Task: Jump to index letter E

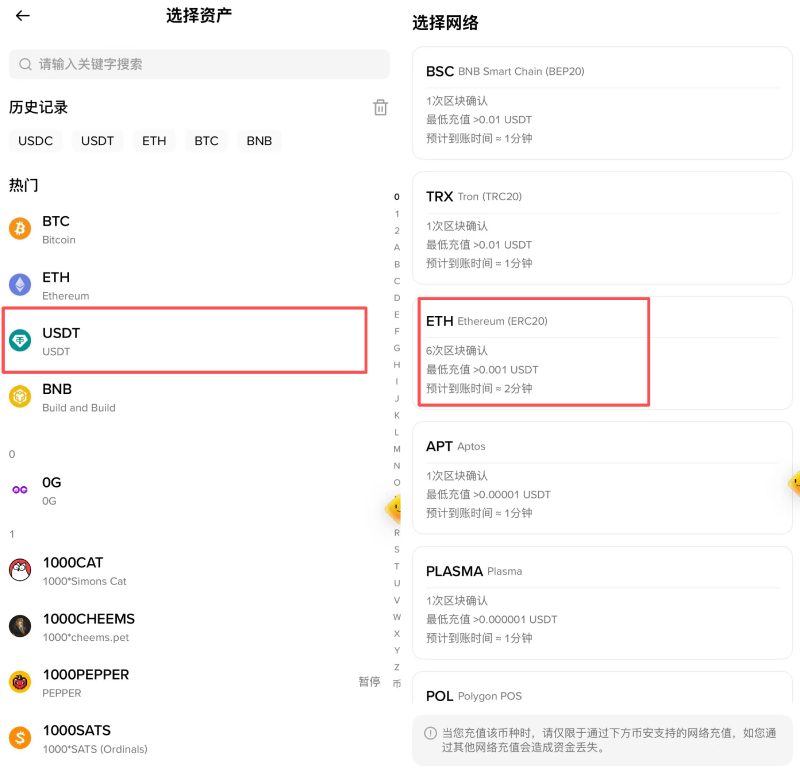Action: [x=396, y=315]
